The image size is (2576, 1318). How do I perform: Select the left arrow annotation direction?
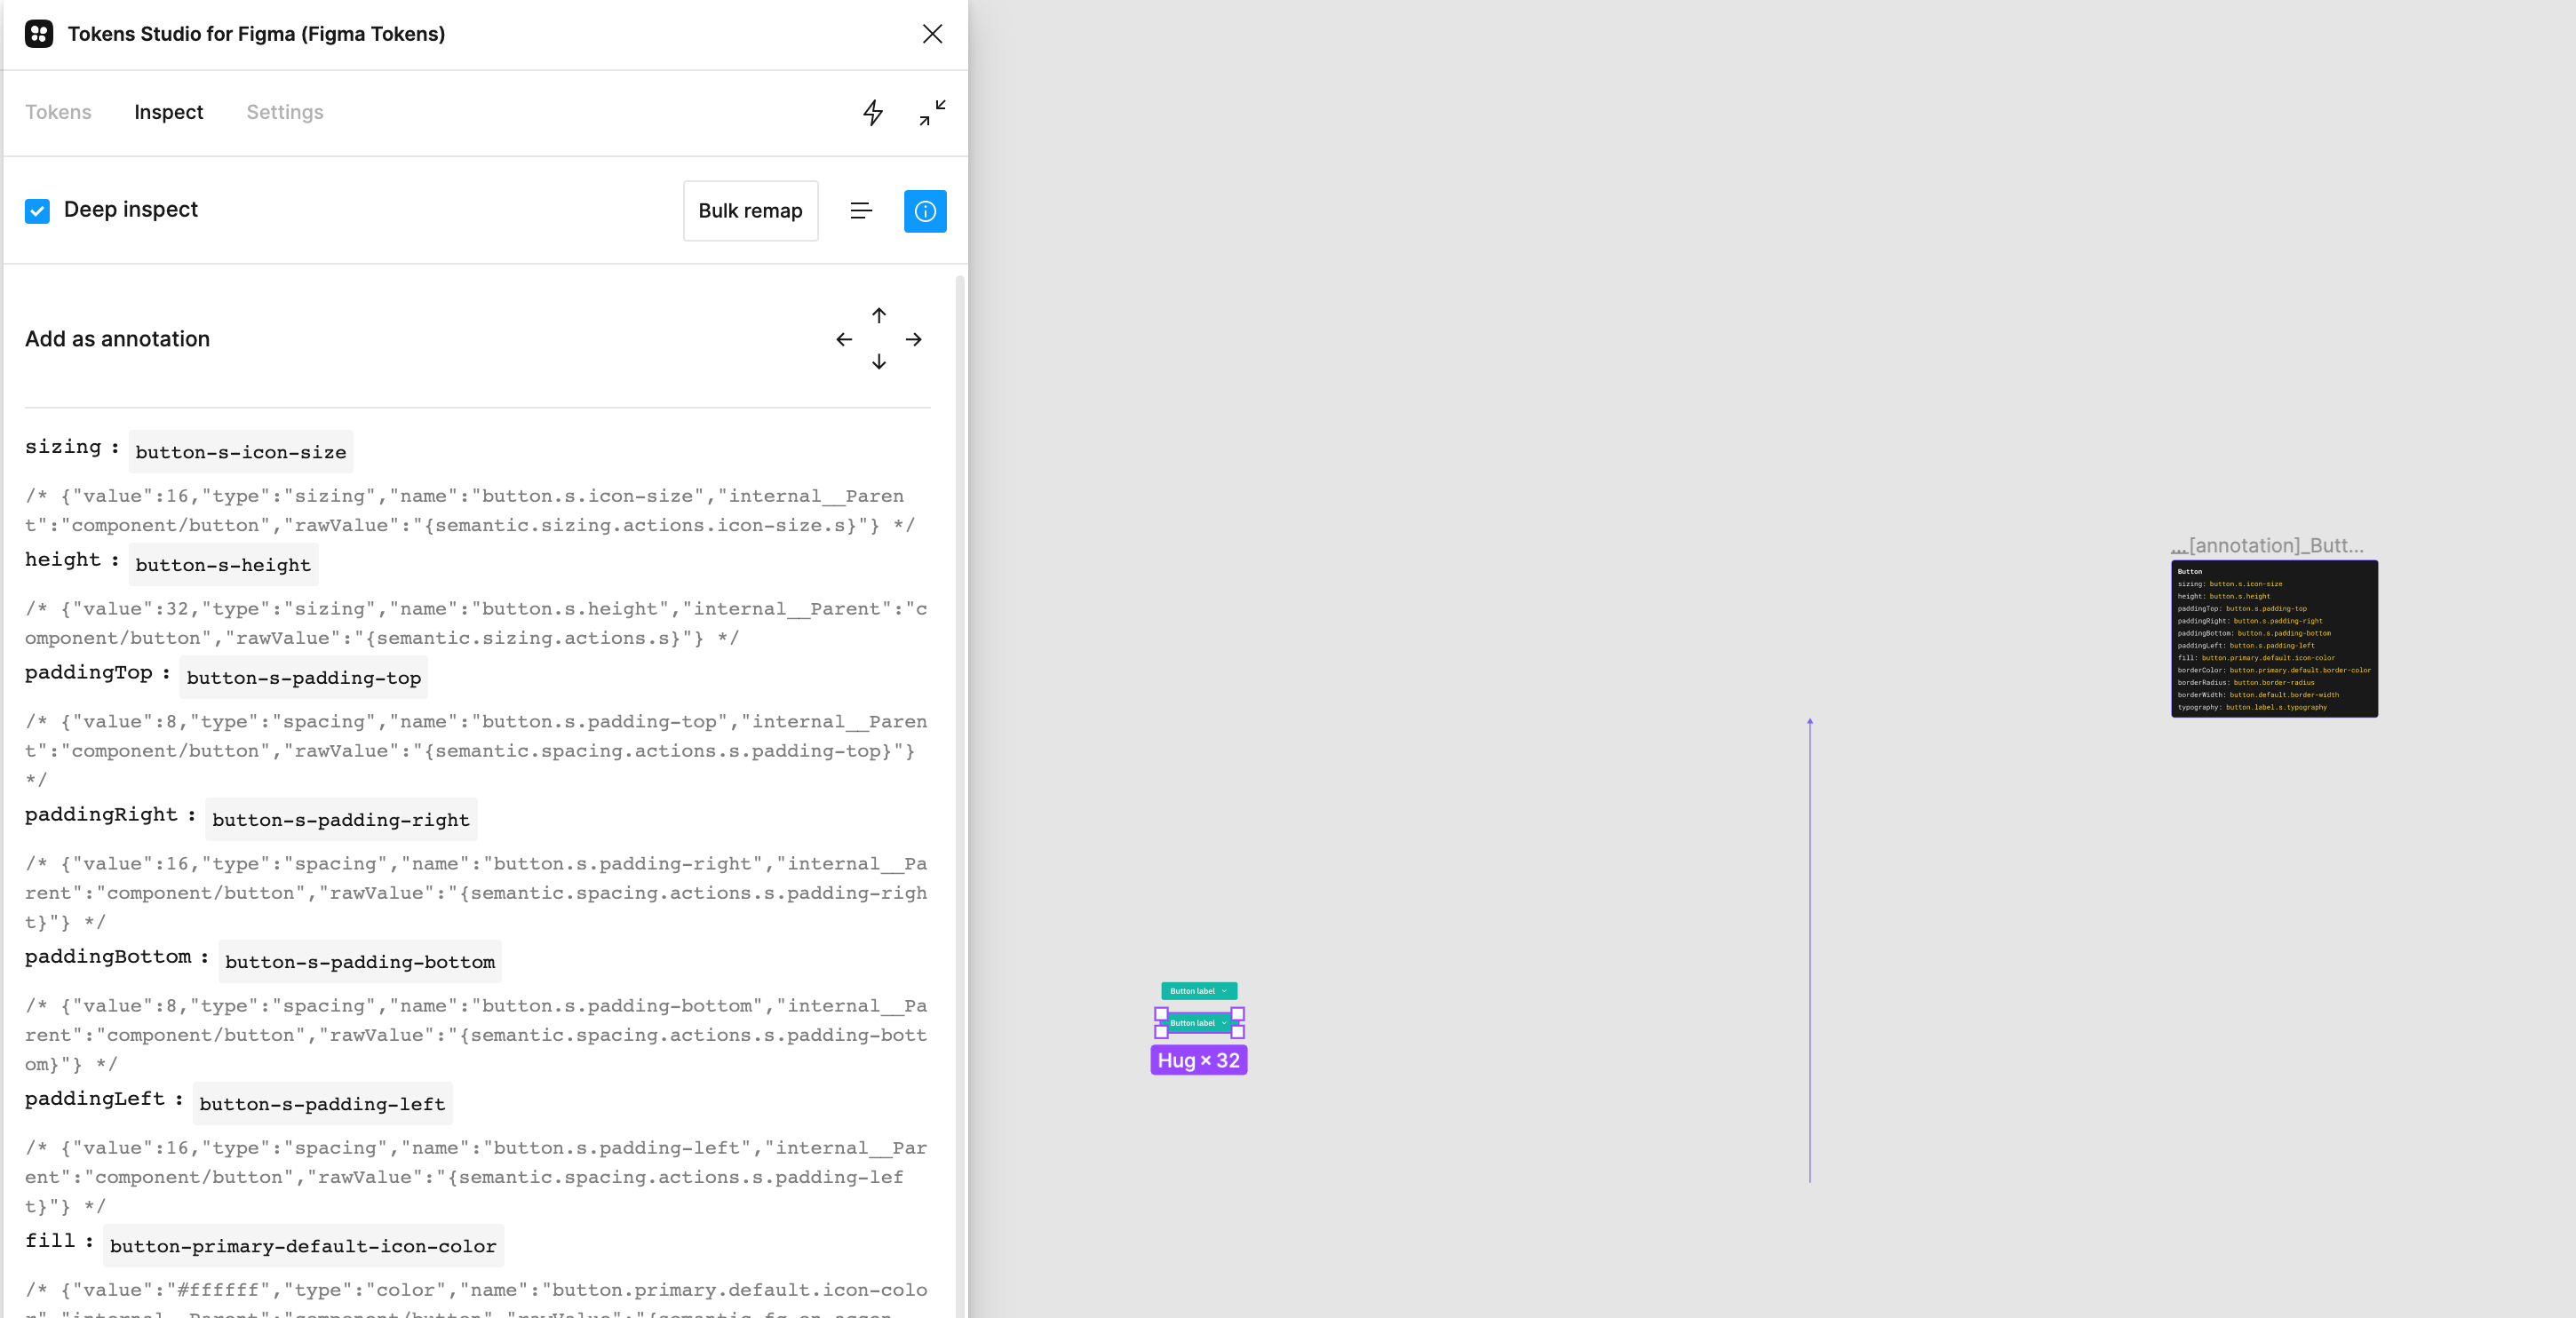[843, 339]
